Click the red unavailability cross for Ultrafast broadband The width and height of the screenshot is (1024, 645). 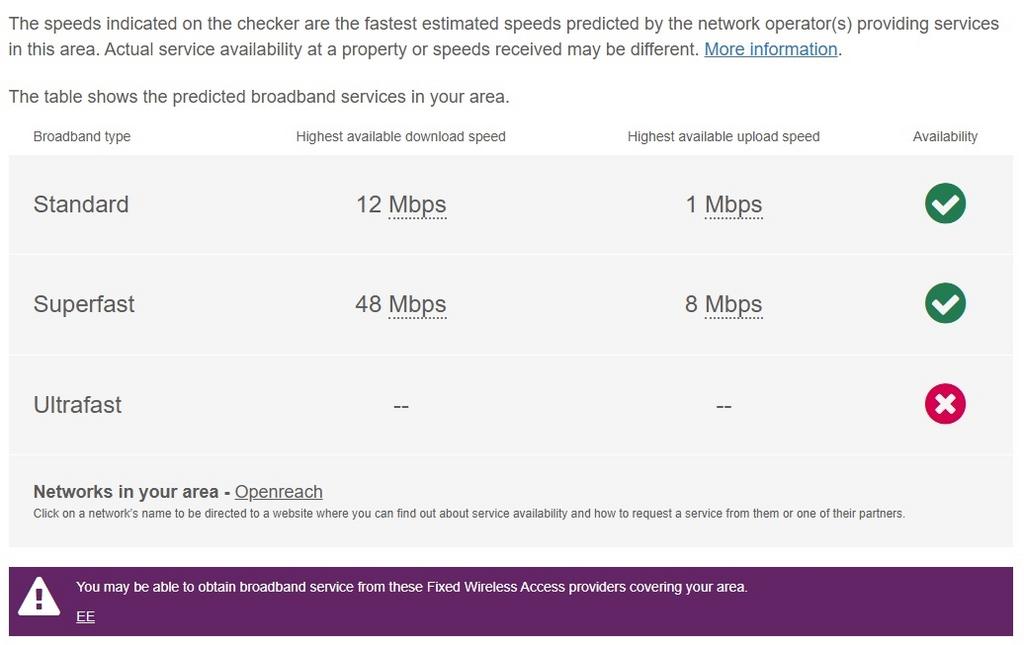(945, 404)
